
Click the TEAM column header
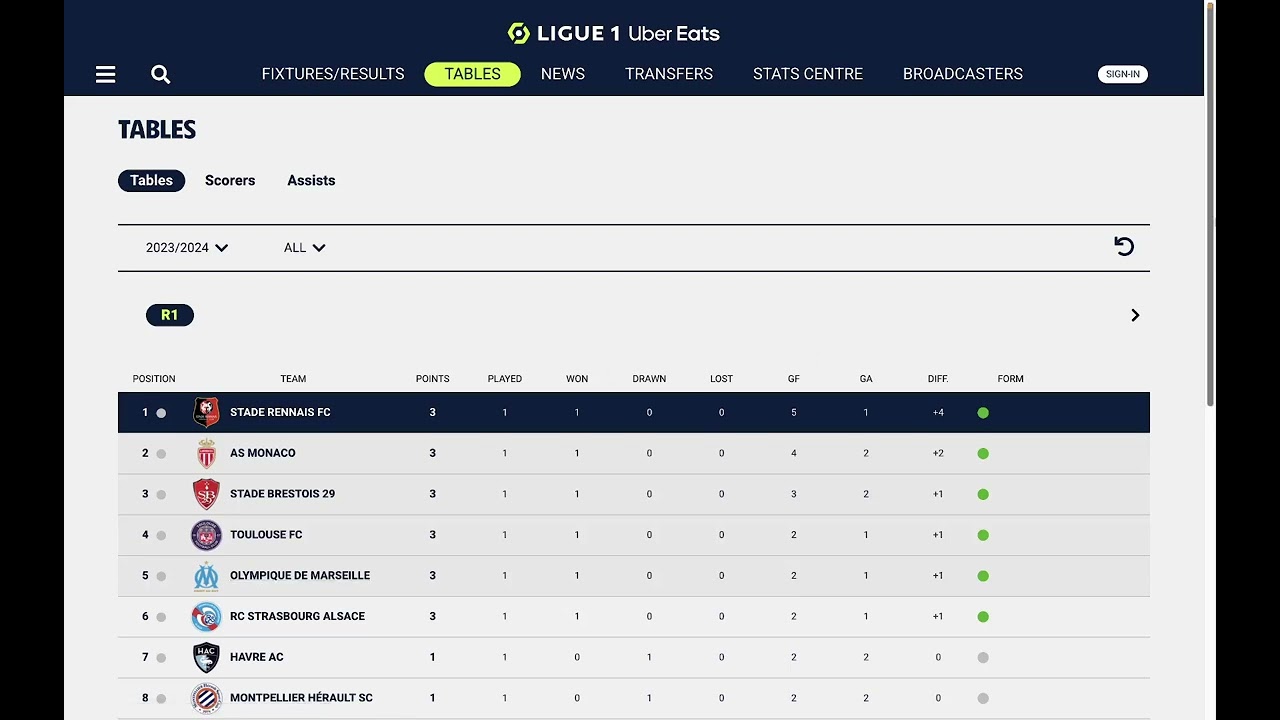(x=293, y=379)
